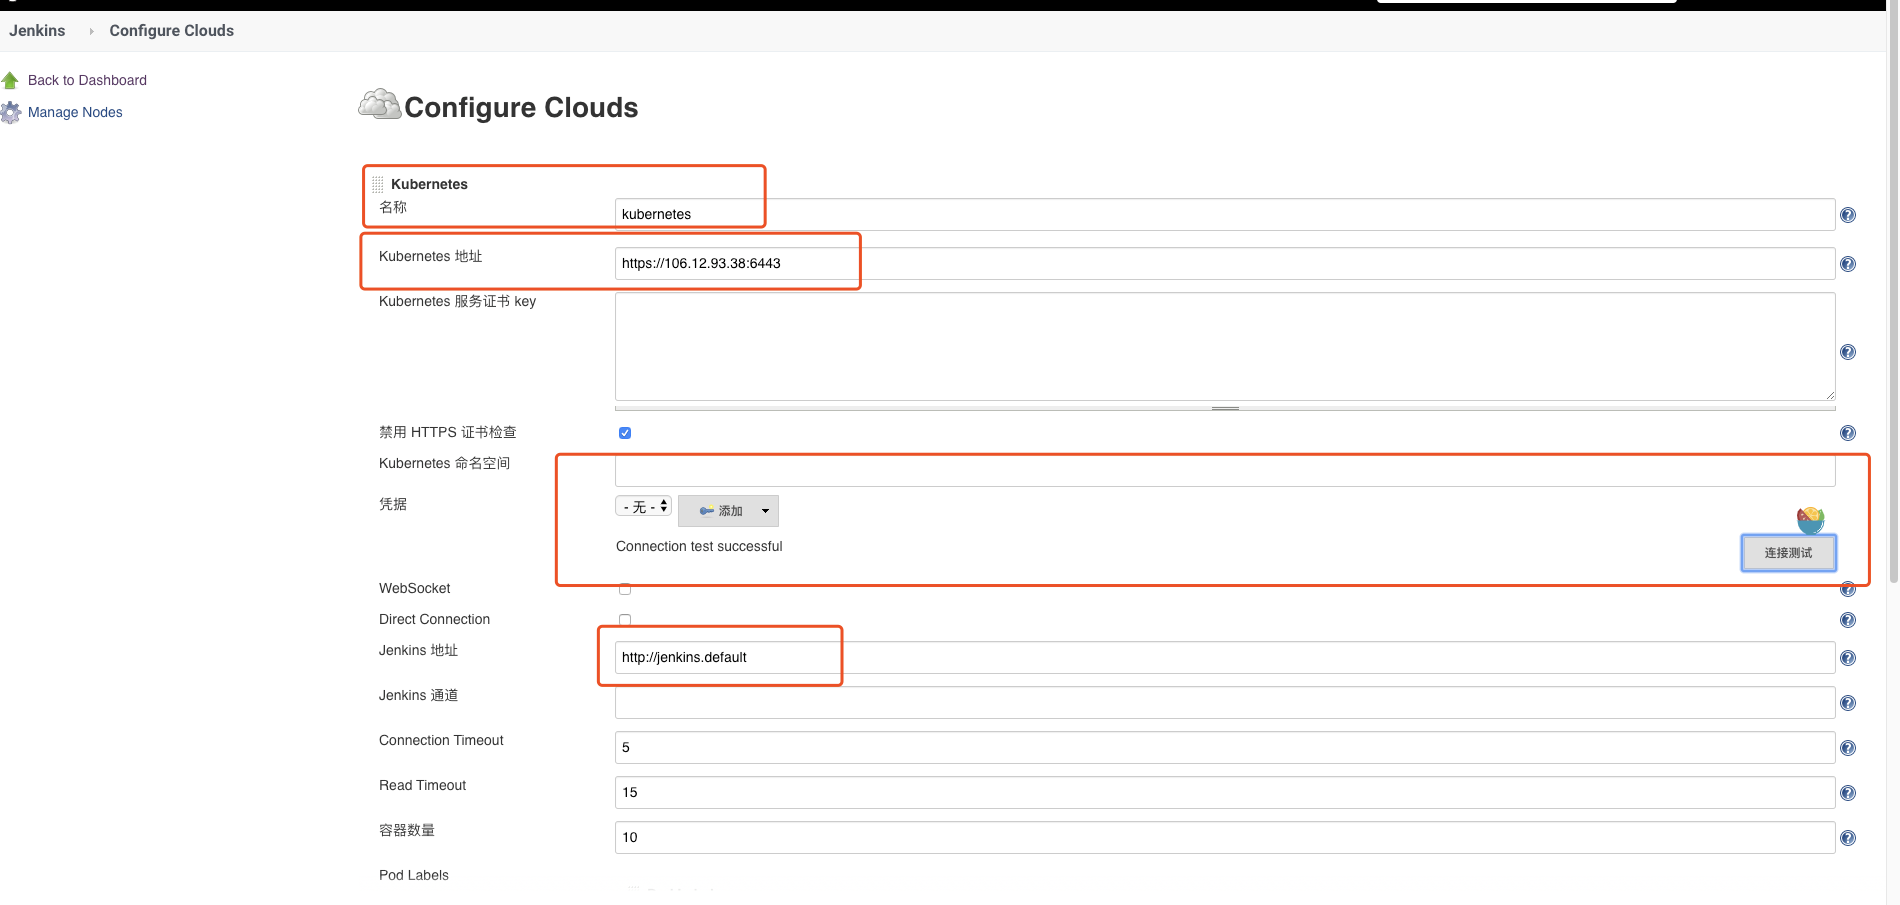
Task: Click inside Kubernetes 服务证书 key textarea
Action: coord(1225,346)
